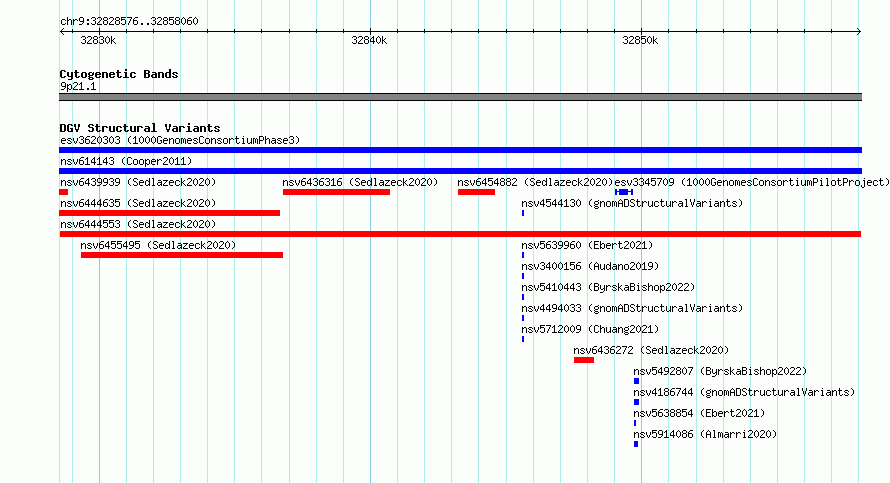Click the nsv6444635 red variant bar
Viewport: 890px width, 483px height.
point(169,213)
